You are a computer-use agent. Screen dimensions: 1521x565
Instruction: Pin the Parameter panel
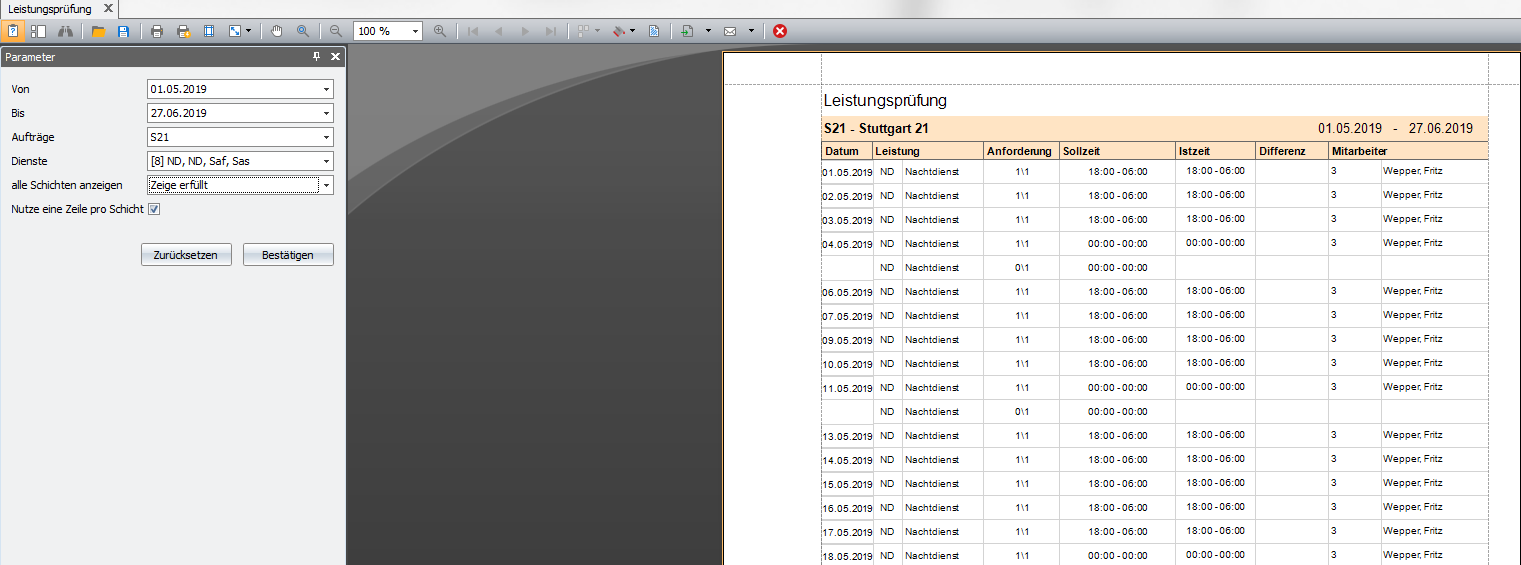(317, 57)
